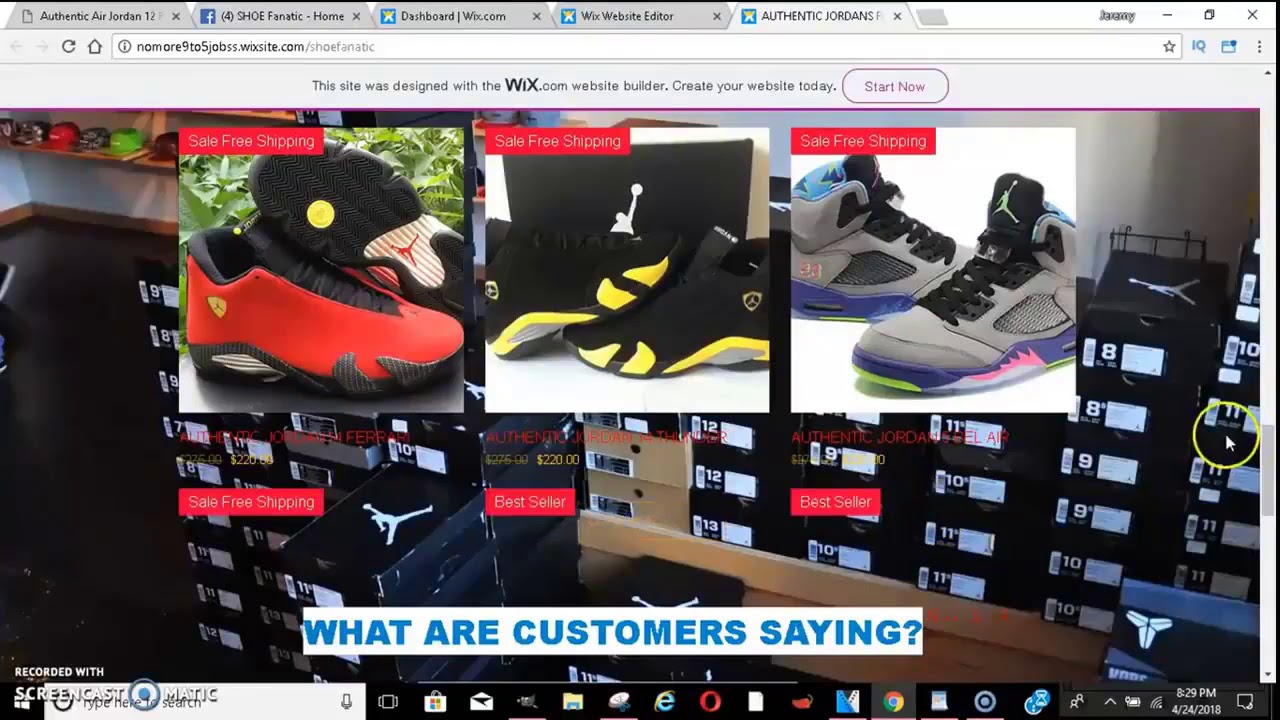Image resolution: width=1280 pixels, height=720 pixels.
Task: Click the address bar URL field
Action: tap(640, 46)
